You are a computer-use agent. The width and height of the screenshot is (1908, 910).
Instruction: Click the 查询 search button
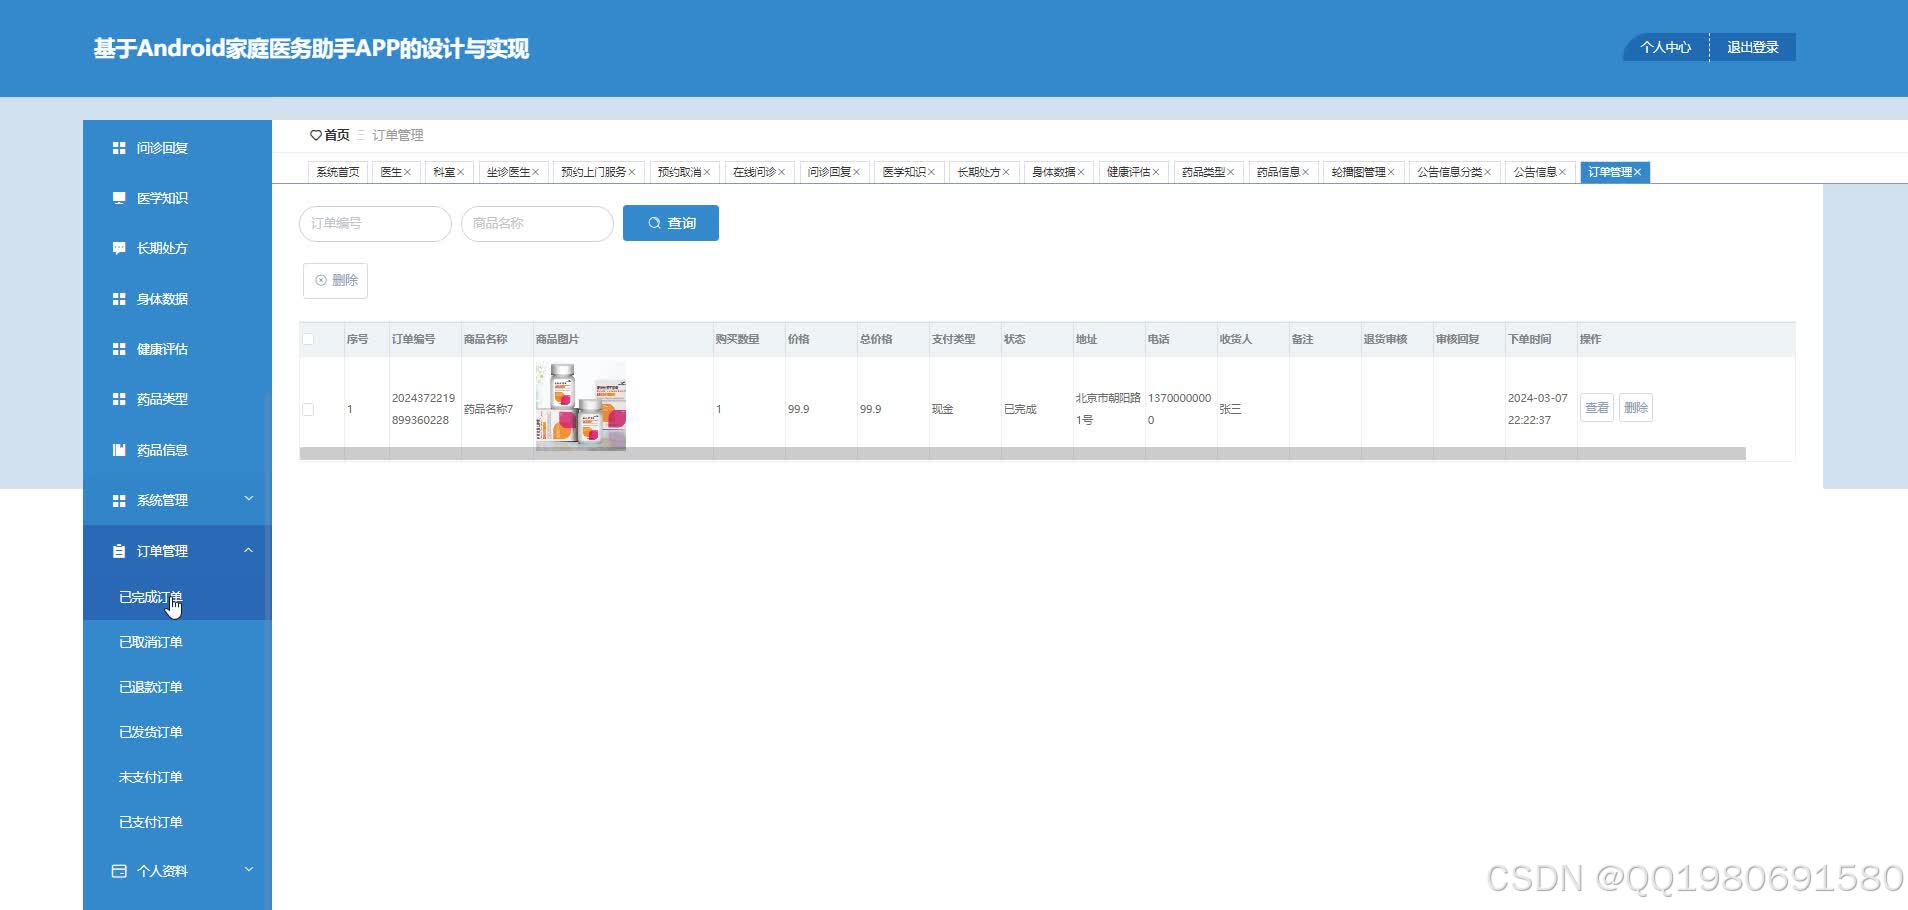pos(671,223)
